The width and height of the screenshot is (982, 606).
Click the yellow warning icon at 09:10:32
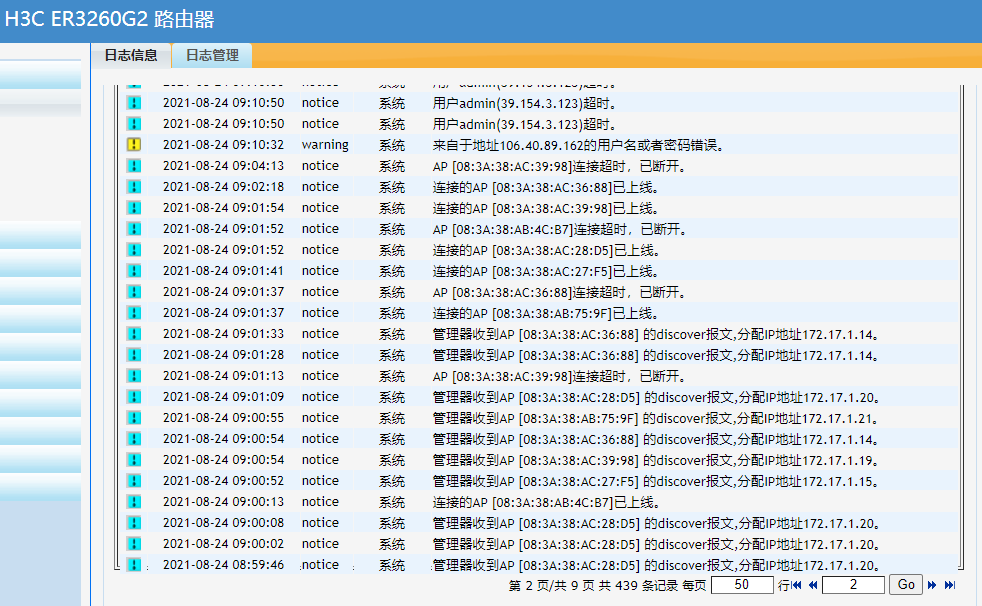(134, 145)
